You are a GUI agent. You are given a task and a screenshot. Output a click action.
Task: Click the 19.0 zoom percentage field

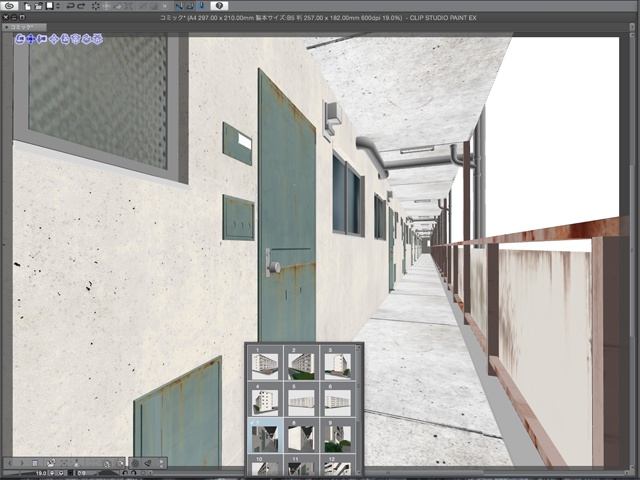click(41, 473)
